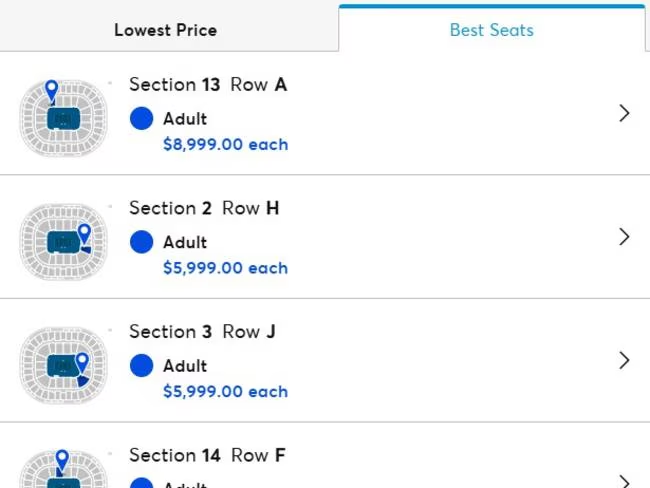The width and height of the screenshot is (650, 488).
Task: Click the stadium map icon for Section 3
Action: pyautogui.click(x=62, y=361)
